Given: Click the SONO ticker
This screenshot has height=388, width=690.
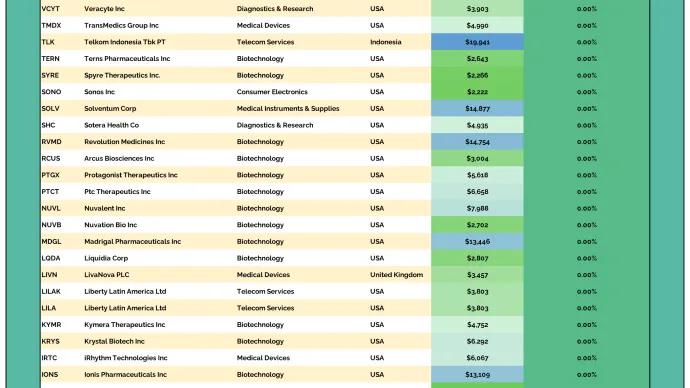Looking at the screenshot, I should (51, 92).
